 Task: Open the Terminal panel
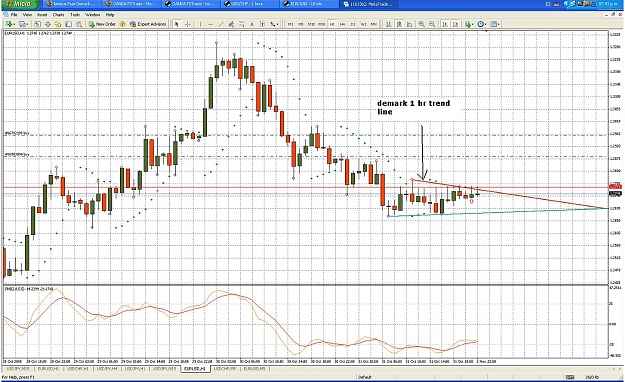click(69, 24)
